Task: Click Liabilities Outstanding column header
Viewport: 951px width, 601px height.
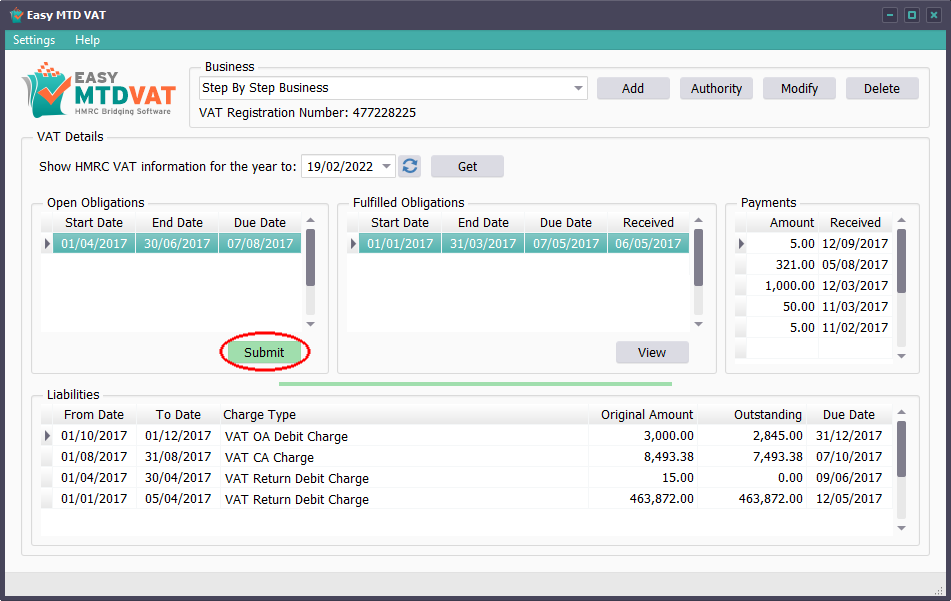Action: (x=752, y=415)
